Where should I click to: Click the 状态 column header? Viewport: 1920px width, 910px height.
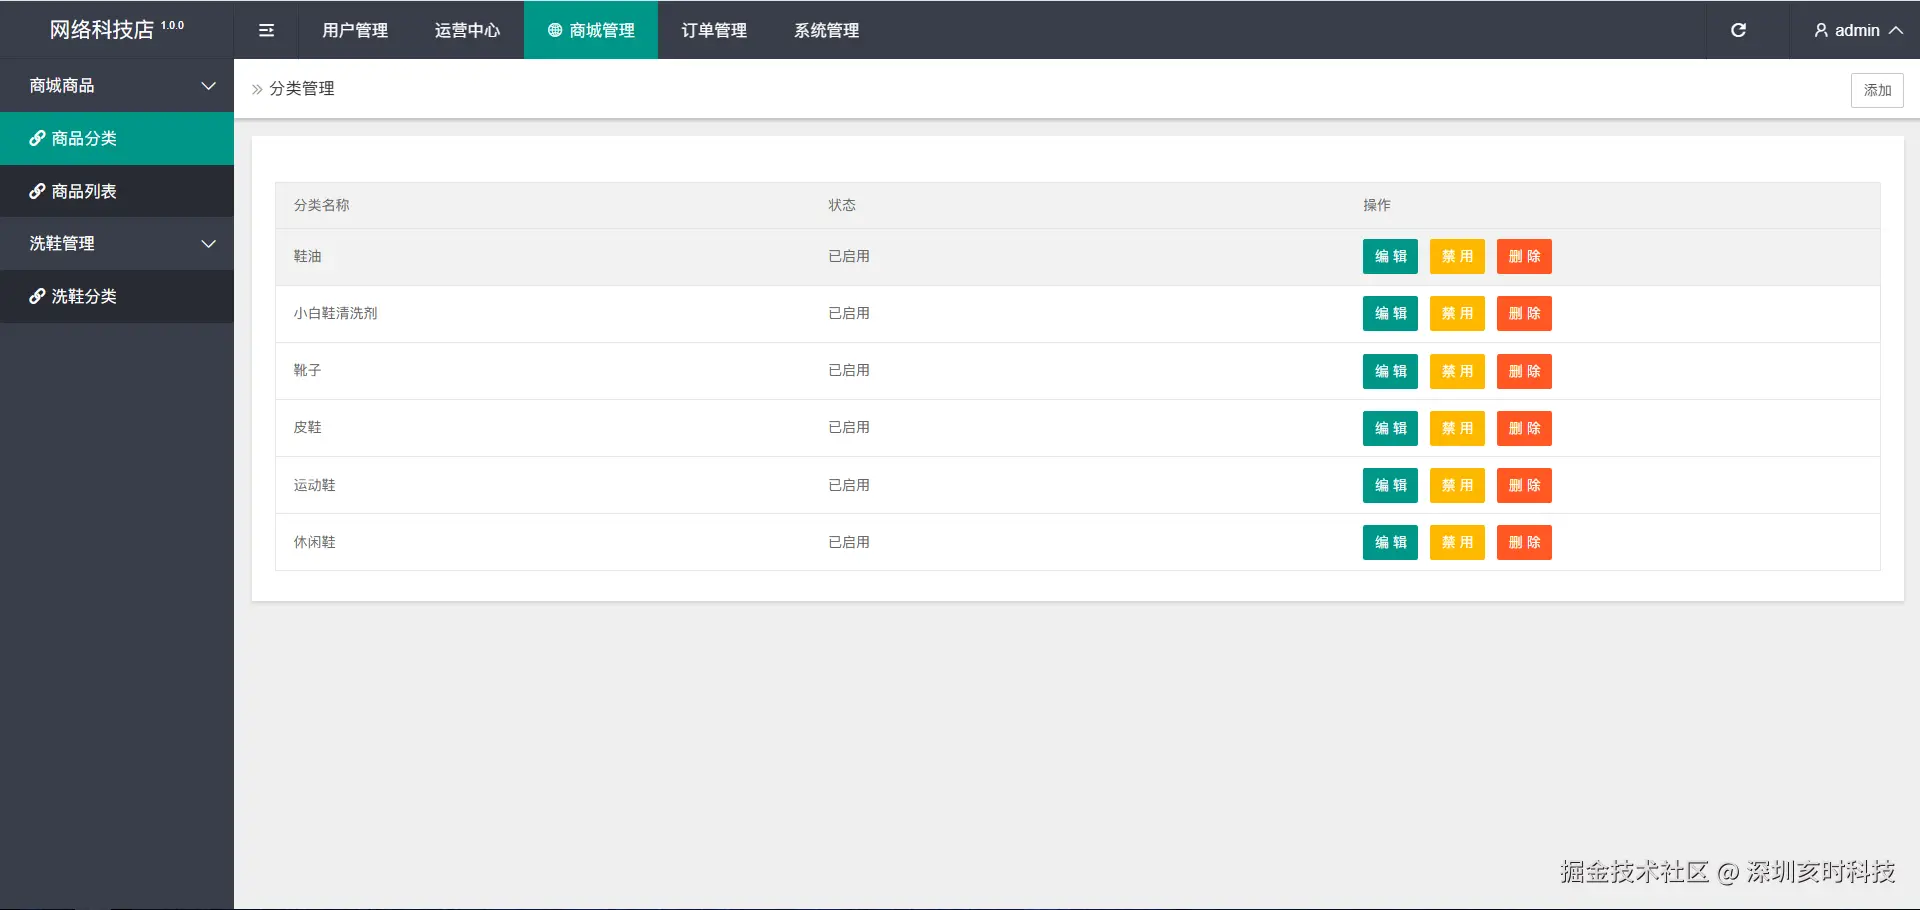842,205
